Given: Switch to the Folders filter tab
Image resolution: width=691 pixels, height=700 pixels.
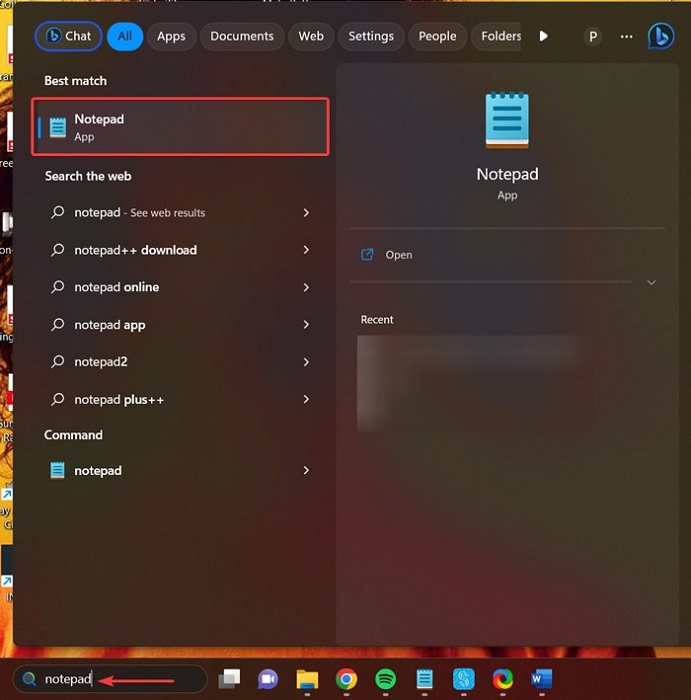Looking at the screenshot, I should coord(496,36).
